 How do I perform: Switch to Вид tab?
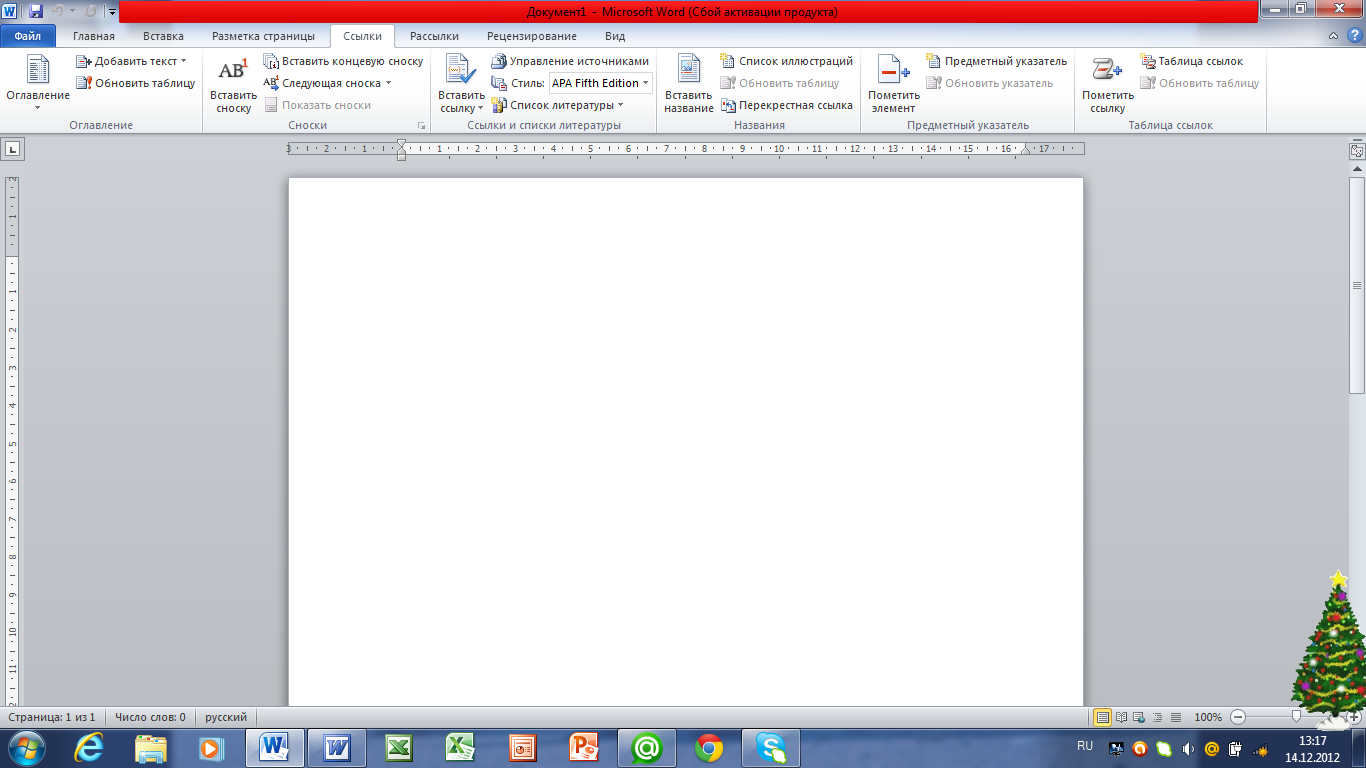(614, 36)
